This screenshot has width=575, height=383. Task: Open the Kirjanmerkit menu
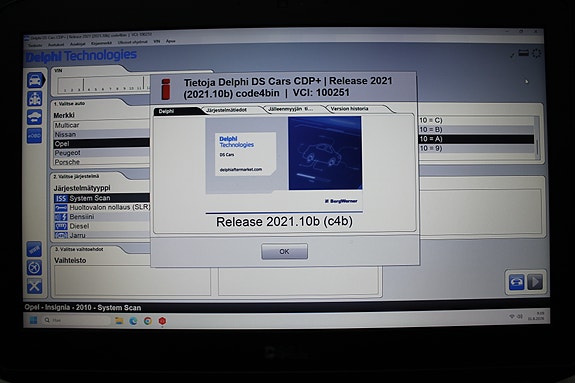coord(101,43)
